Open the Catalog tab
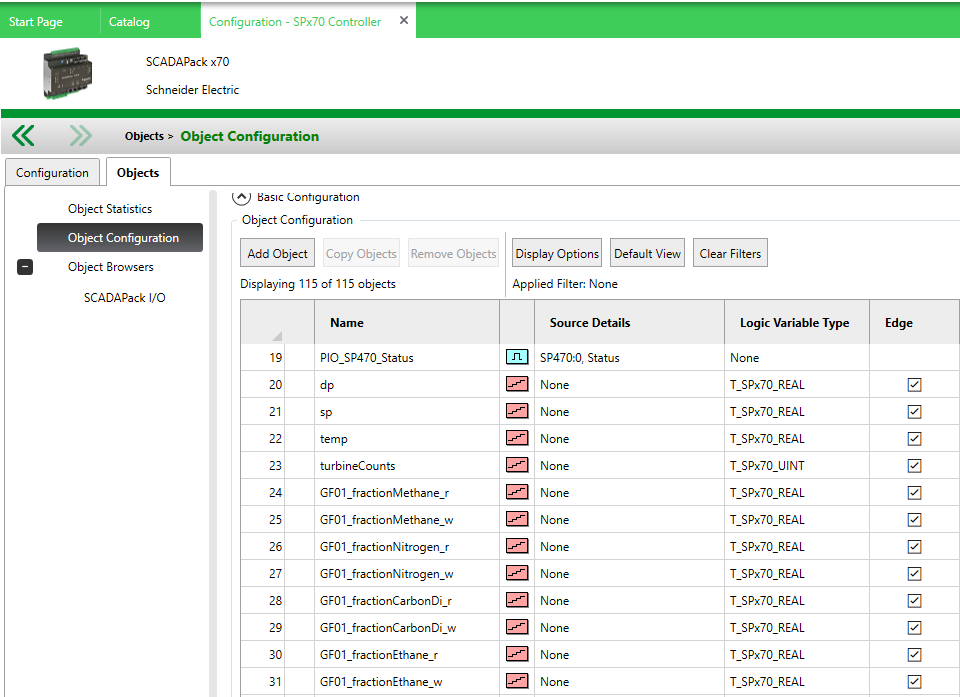Screen dimensions: 960x697 [x=129, y=21]
